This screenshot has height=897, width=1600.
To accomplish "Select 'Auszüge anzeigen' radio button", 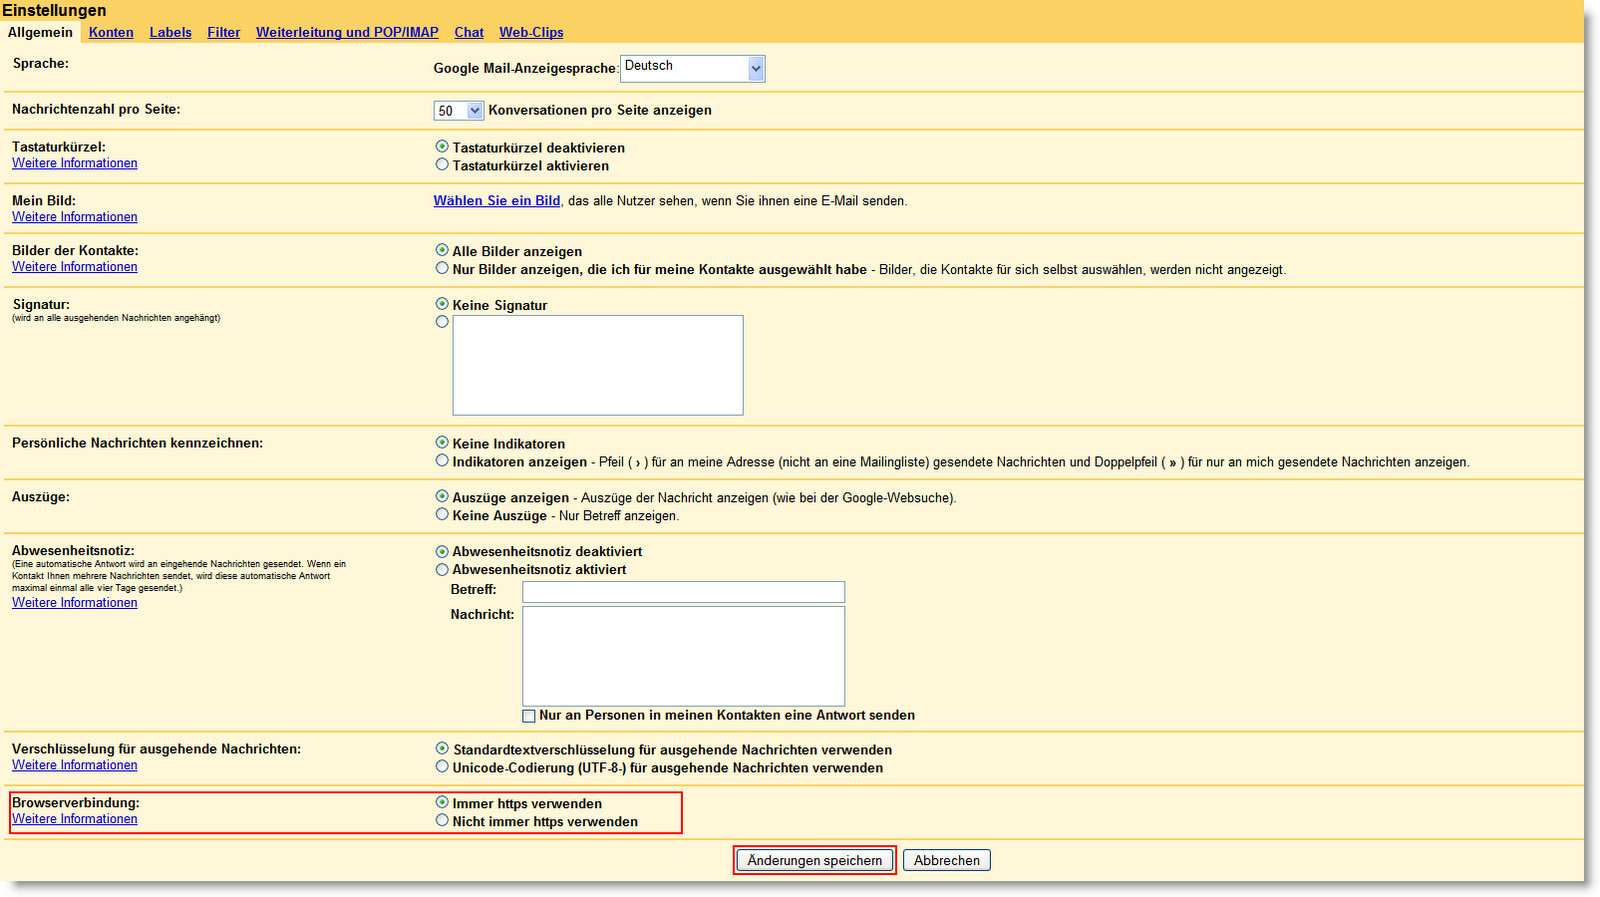I will [442, 497].
